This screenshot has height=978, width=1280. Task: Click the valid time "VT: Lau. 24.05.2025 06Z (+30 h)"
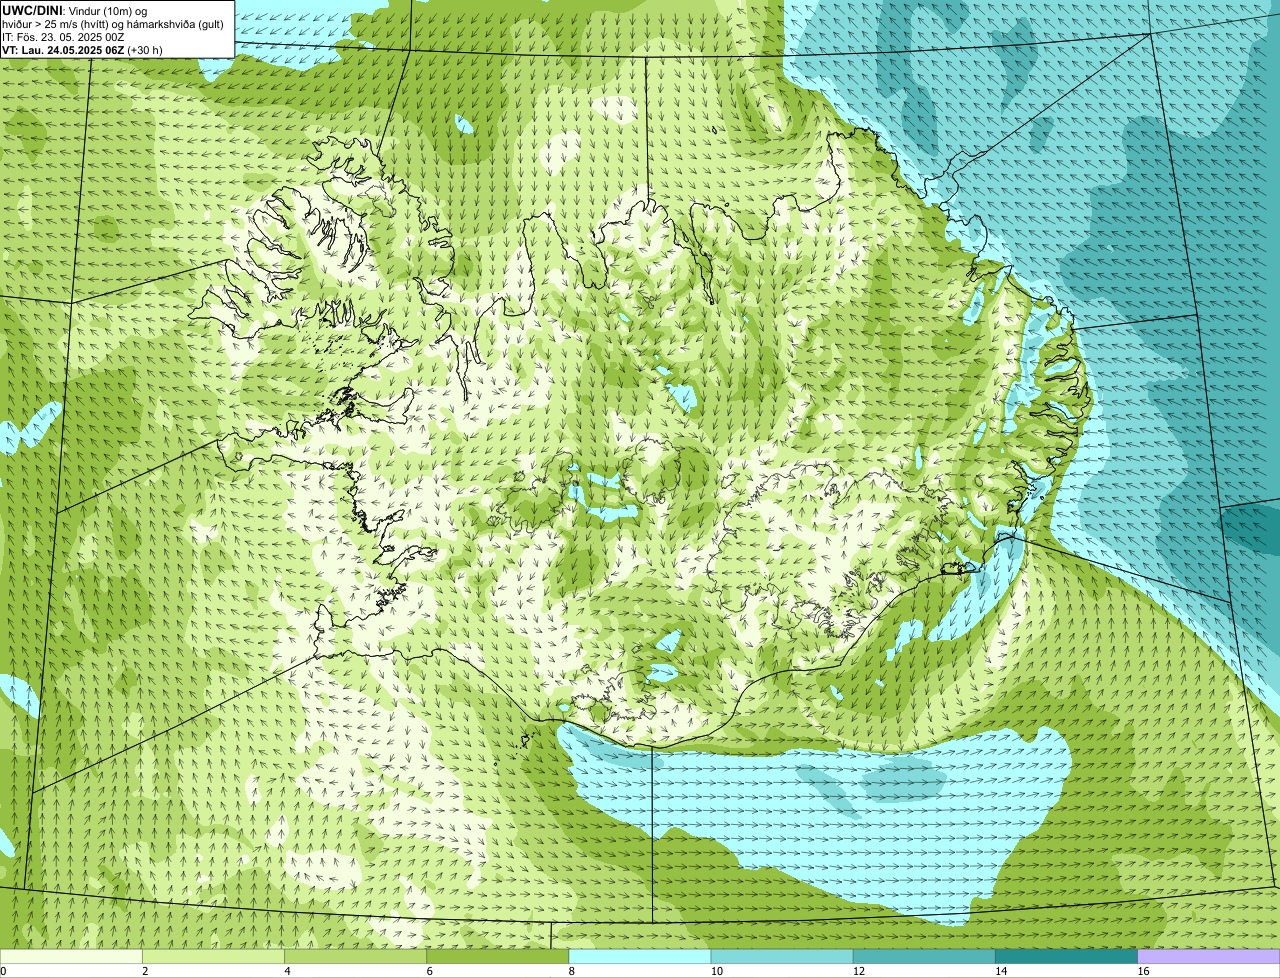(82, 50)
